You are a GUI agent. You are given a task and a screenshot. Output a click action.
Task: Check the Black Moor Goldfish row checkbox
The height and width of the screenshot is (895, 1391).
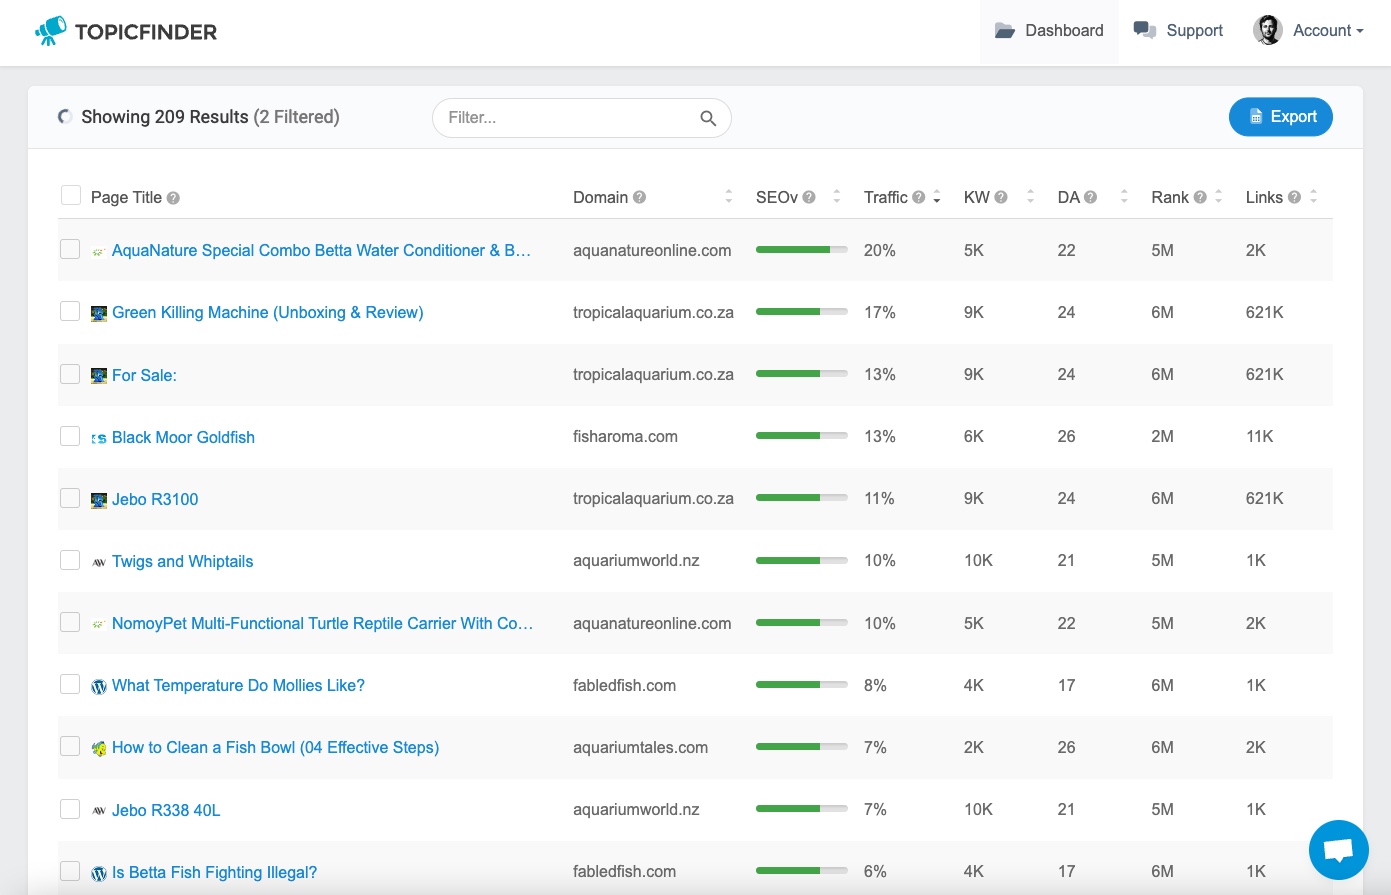tap(70, 435)
